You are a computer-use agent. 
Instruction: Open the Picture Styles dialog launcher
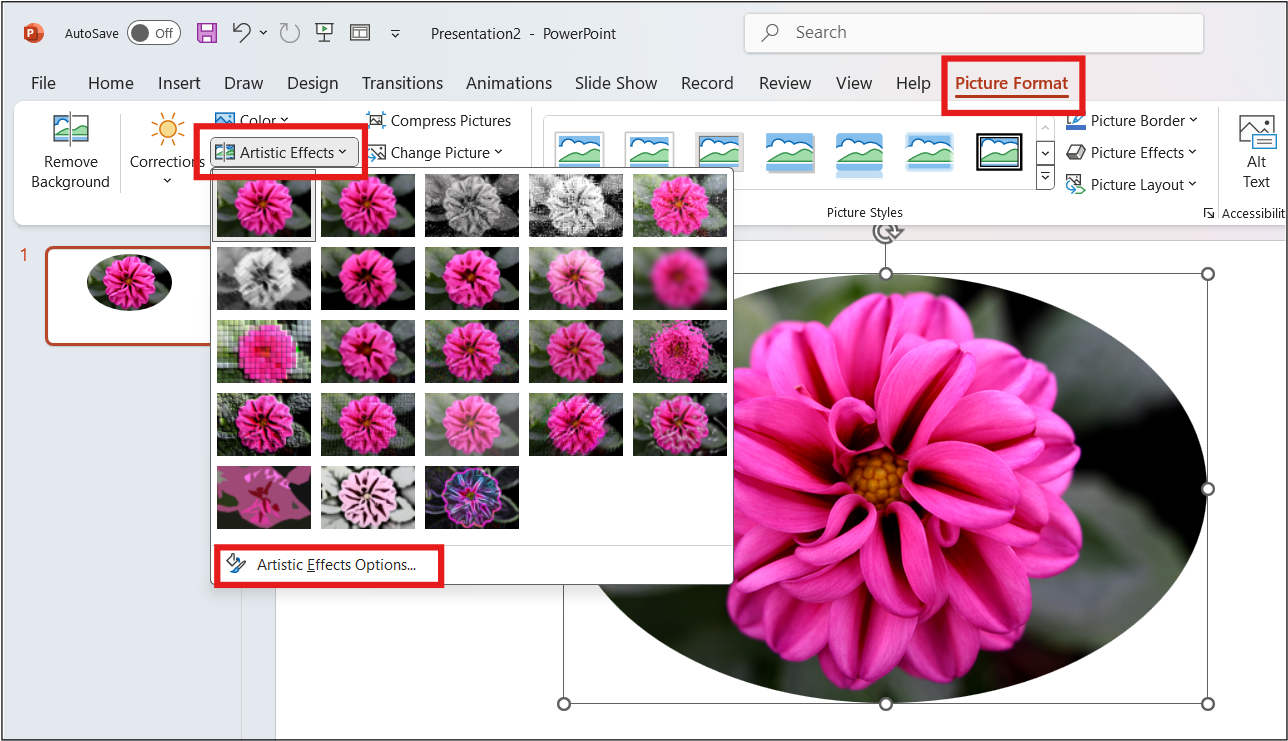[x=1209, y=213]
